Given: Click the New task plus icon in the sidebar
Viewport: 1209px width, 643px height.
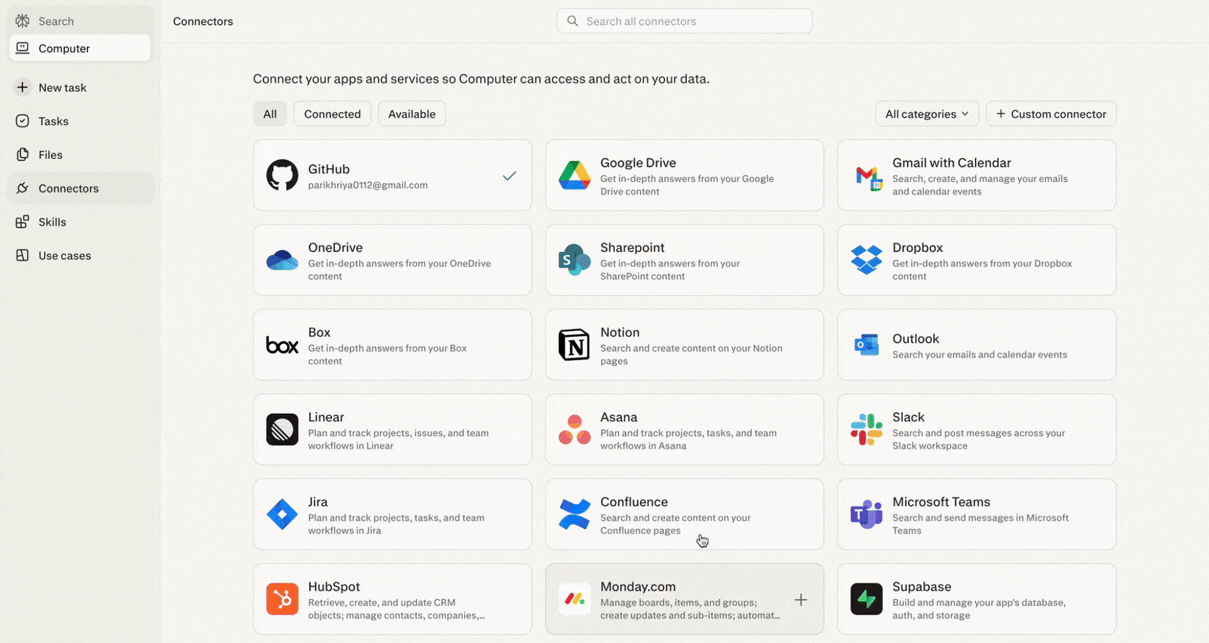Looking at the screenshot, I should point(22,87).
